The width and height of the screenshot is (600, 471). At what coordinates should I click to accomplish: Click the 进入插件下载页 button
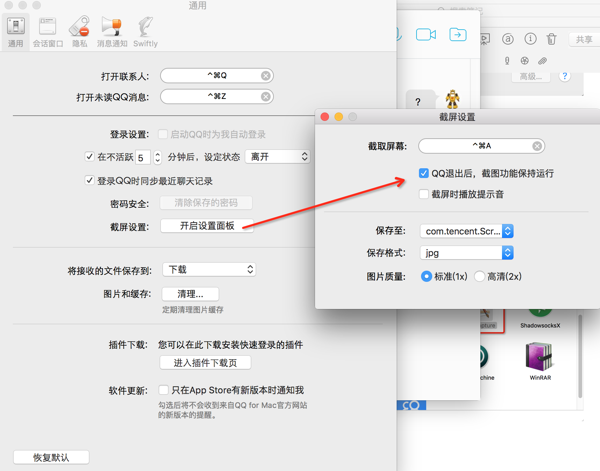tap(205, 363)
